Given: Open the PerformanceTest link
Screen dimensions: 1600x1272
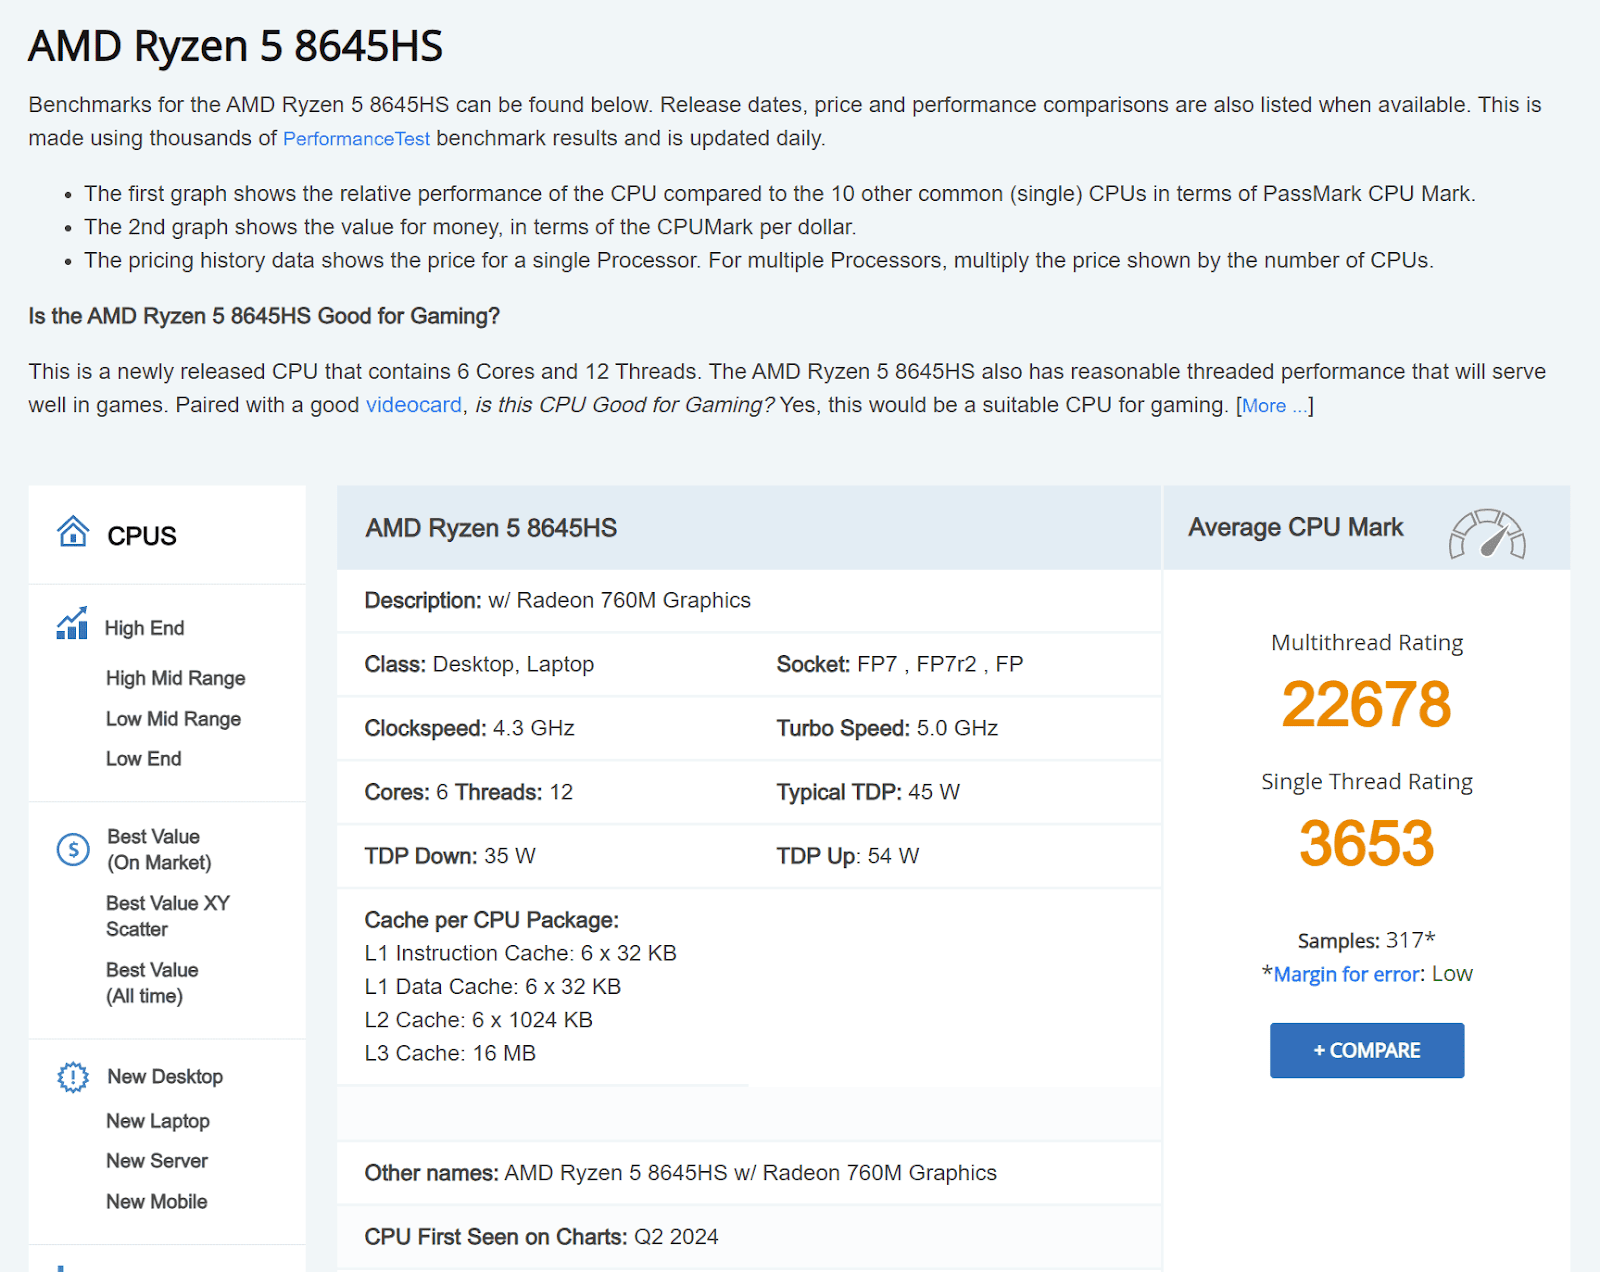Looking at the screenshot, I should tap(356, 139).
